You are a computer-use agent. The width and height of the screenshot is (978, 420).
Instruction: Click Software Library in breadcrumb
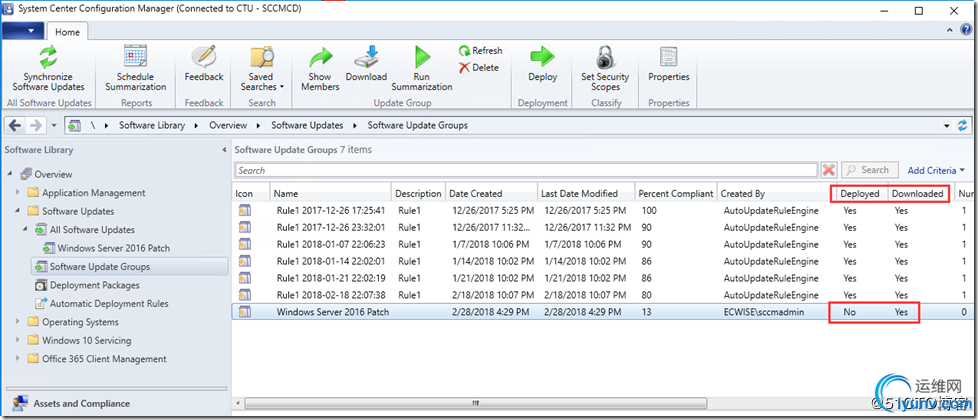click(x=152, y=125)
